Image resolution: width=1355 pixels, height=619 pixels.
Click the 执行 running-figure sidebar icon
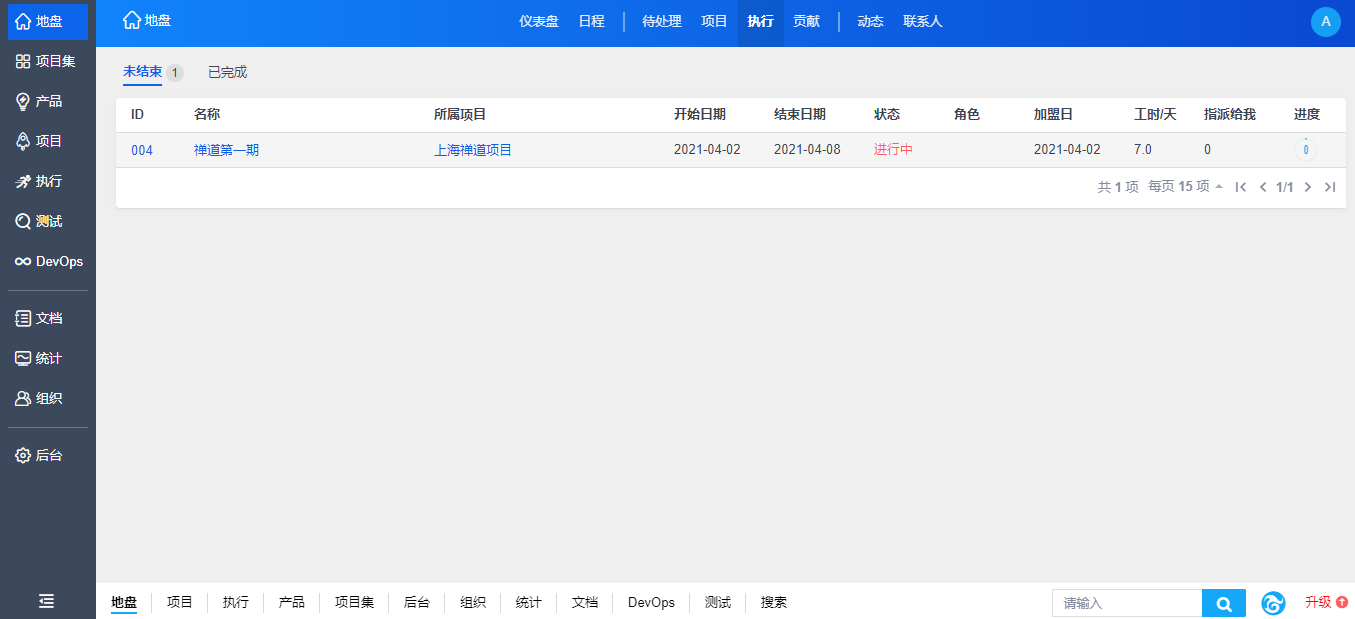[x=23, y=181]
